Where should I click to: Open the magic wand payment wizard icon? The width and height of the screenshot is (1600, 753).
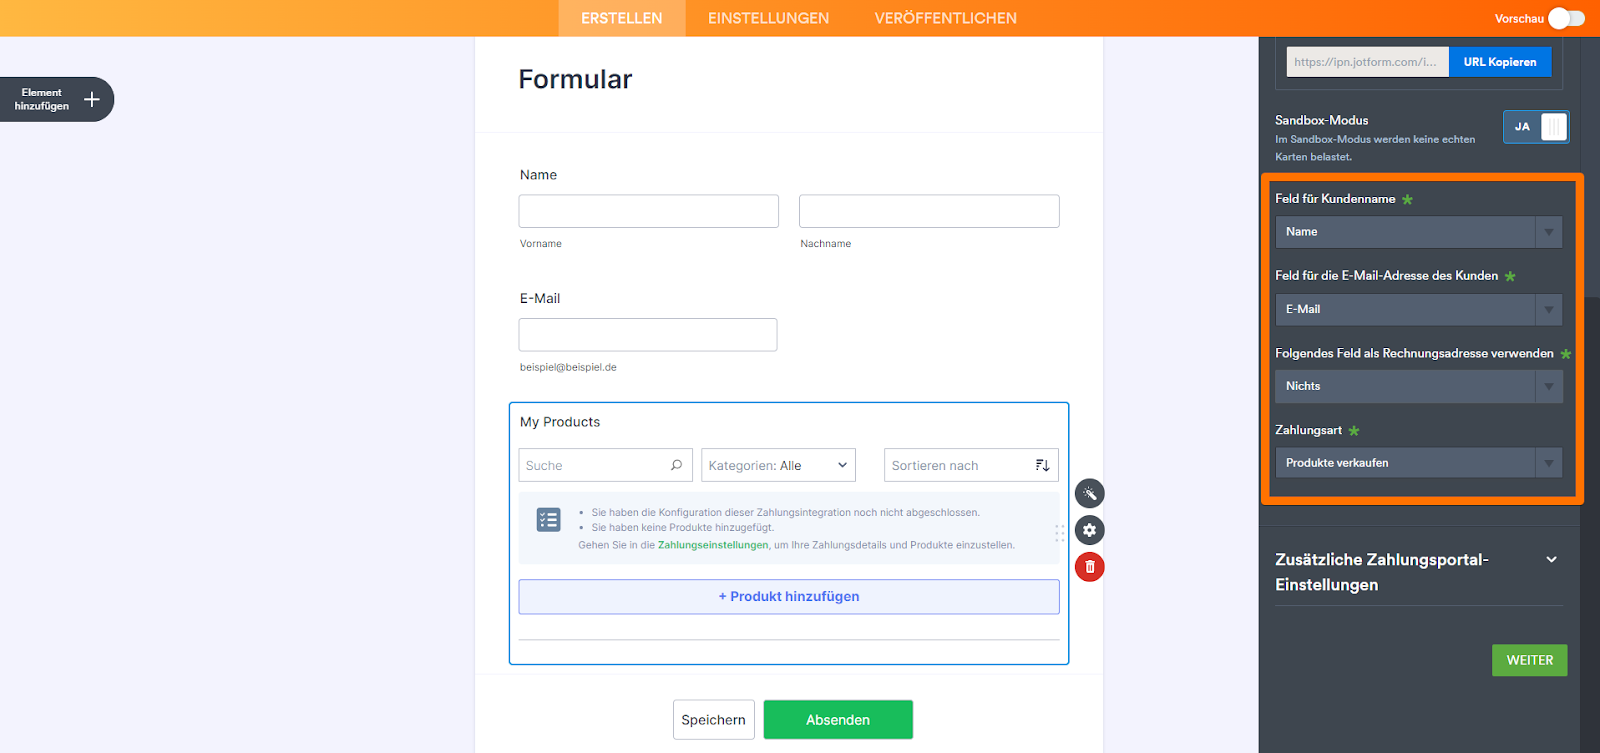click(1089, 493)
